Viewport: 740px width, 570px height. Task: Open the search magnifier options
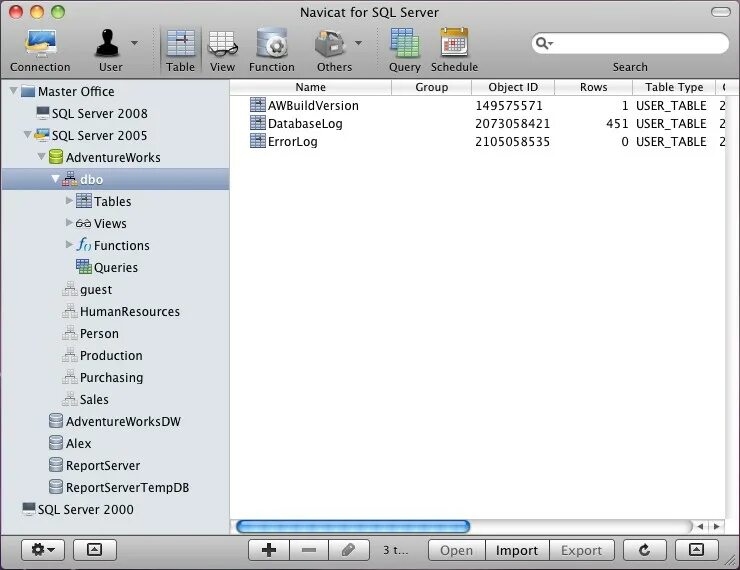[x=544, y=43]
